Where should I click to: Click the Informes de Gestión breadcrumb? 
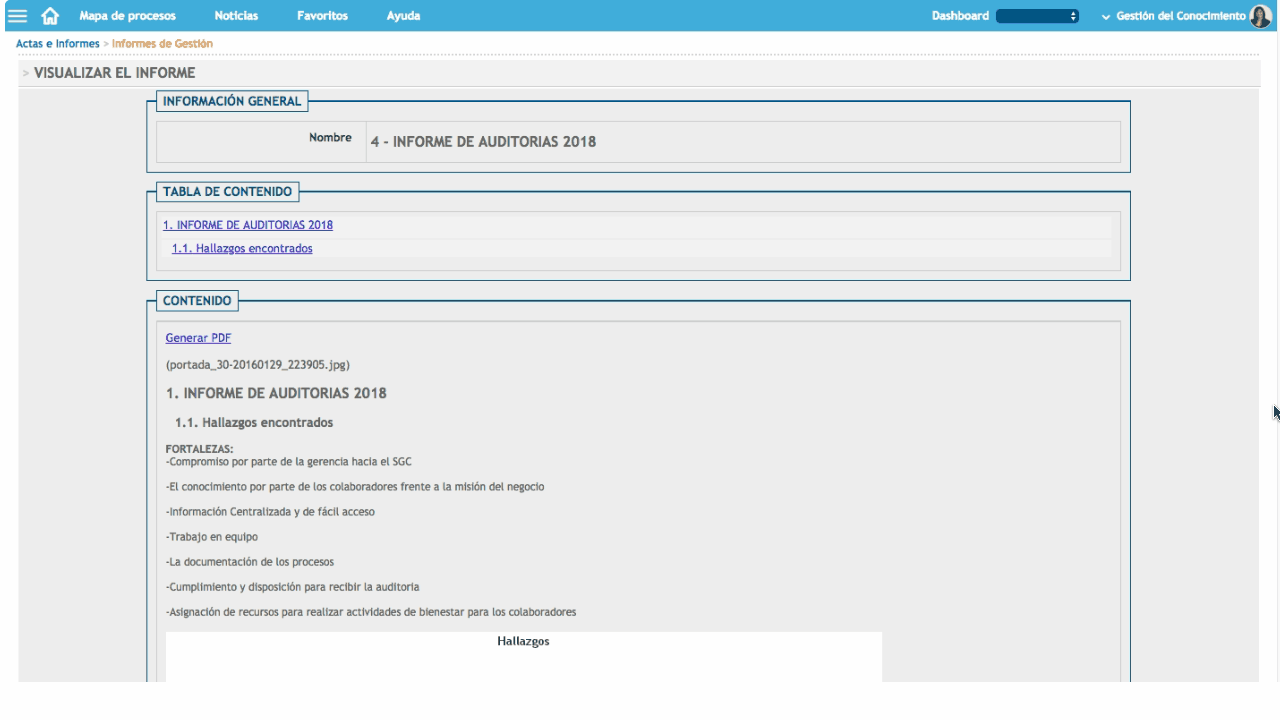[162, 43]
